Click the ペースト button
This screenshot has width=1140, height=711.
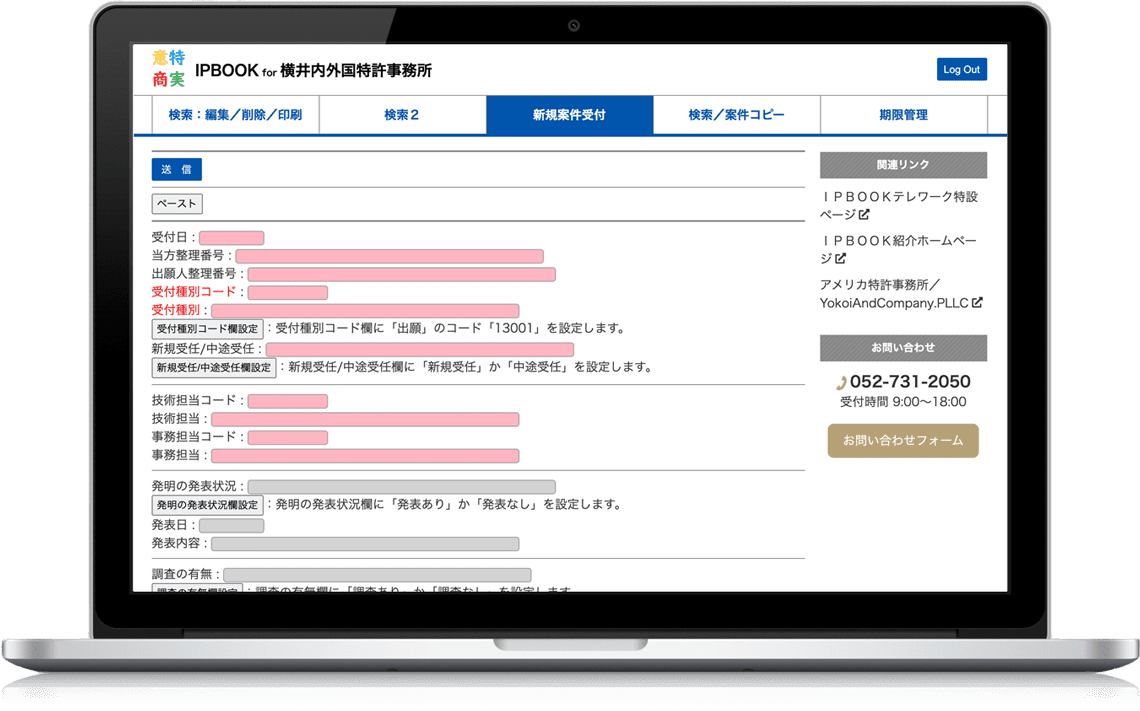[176, 203]
